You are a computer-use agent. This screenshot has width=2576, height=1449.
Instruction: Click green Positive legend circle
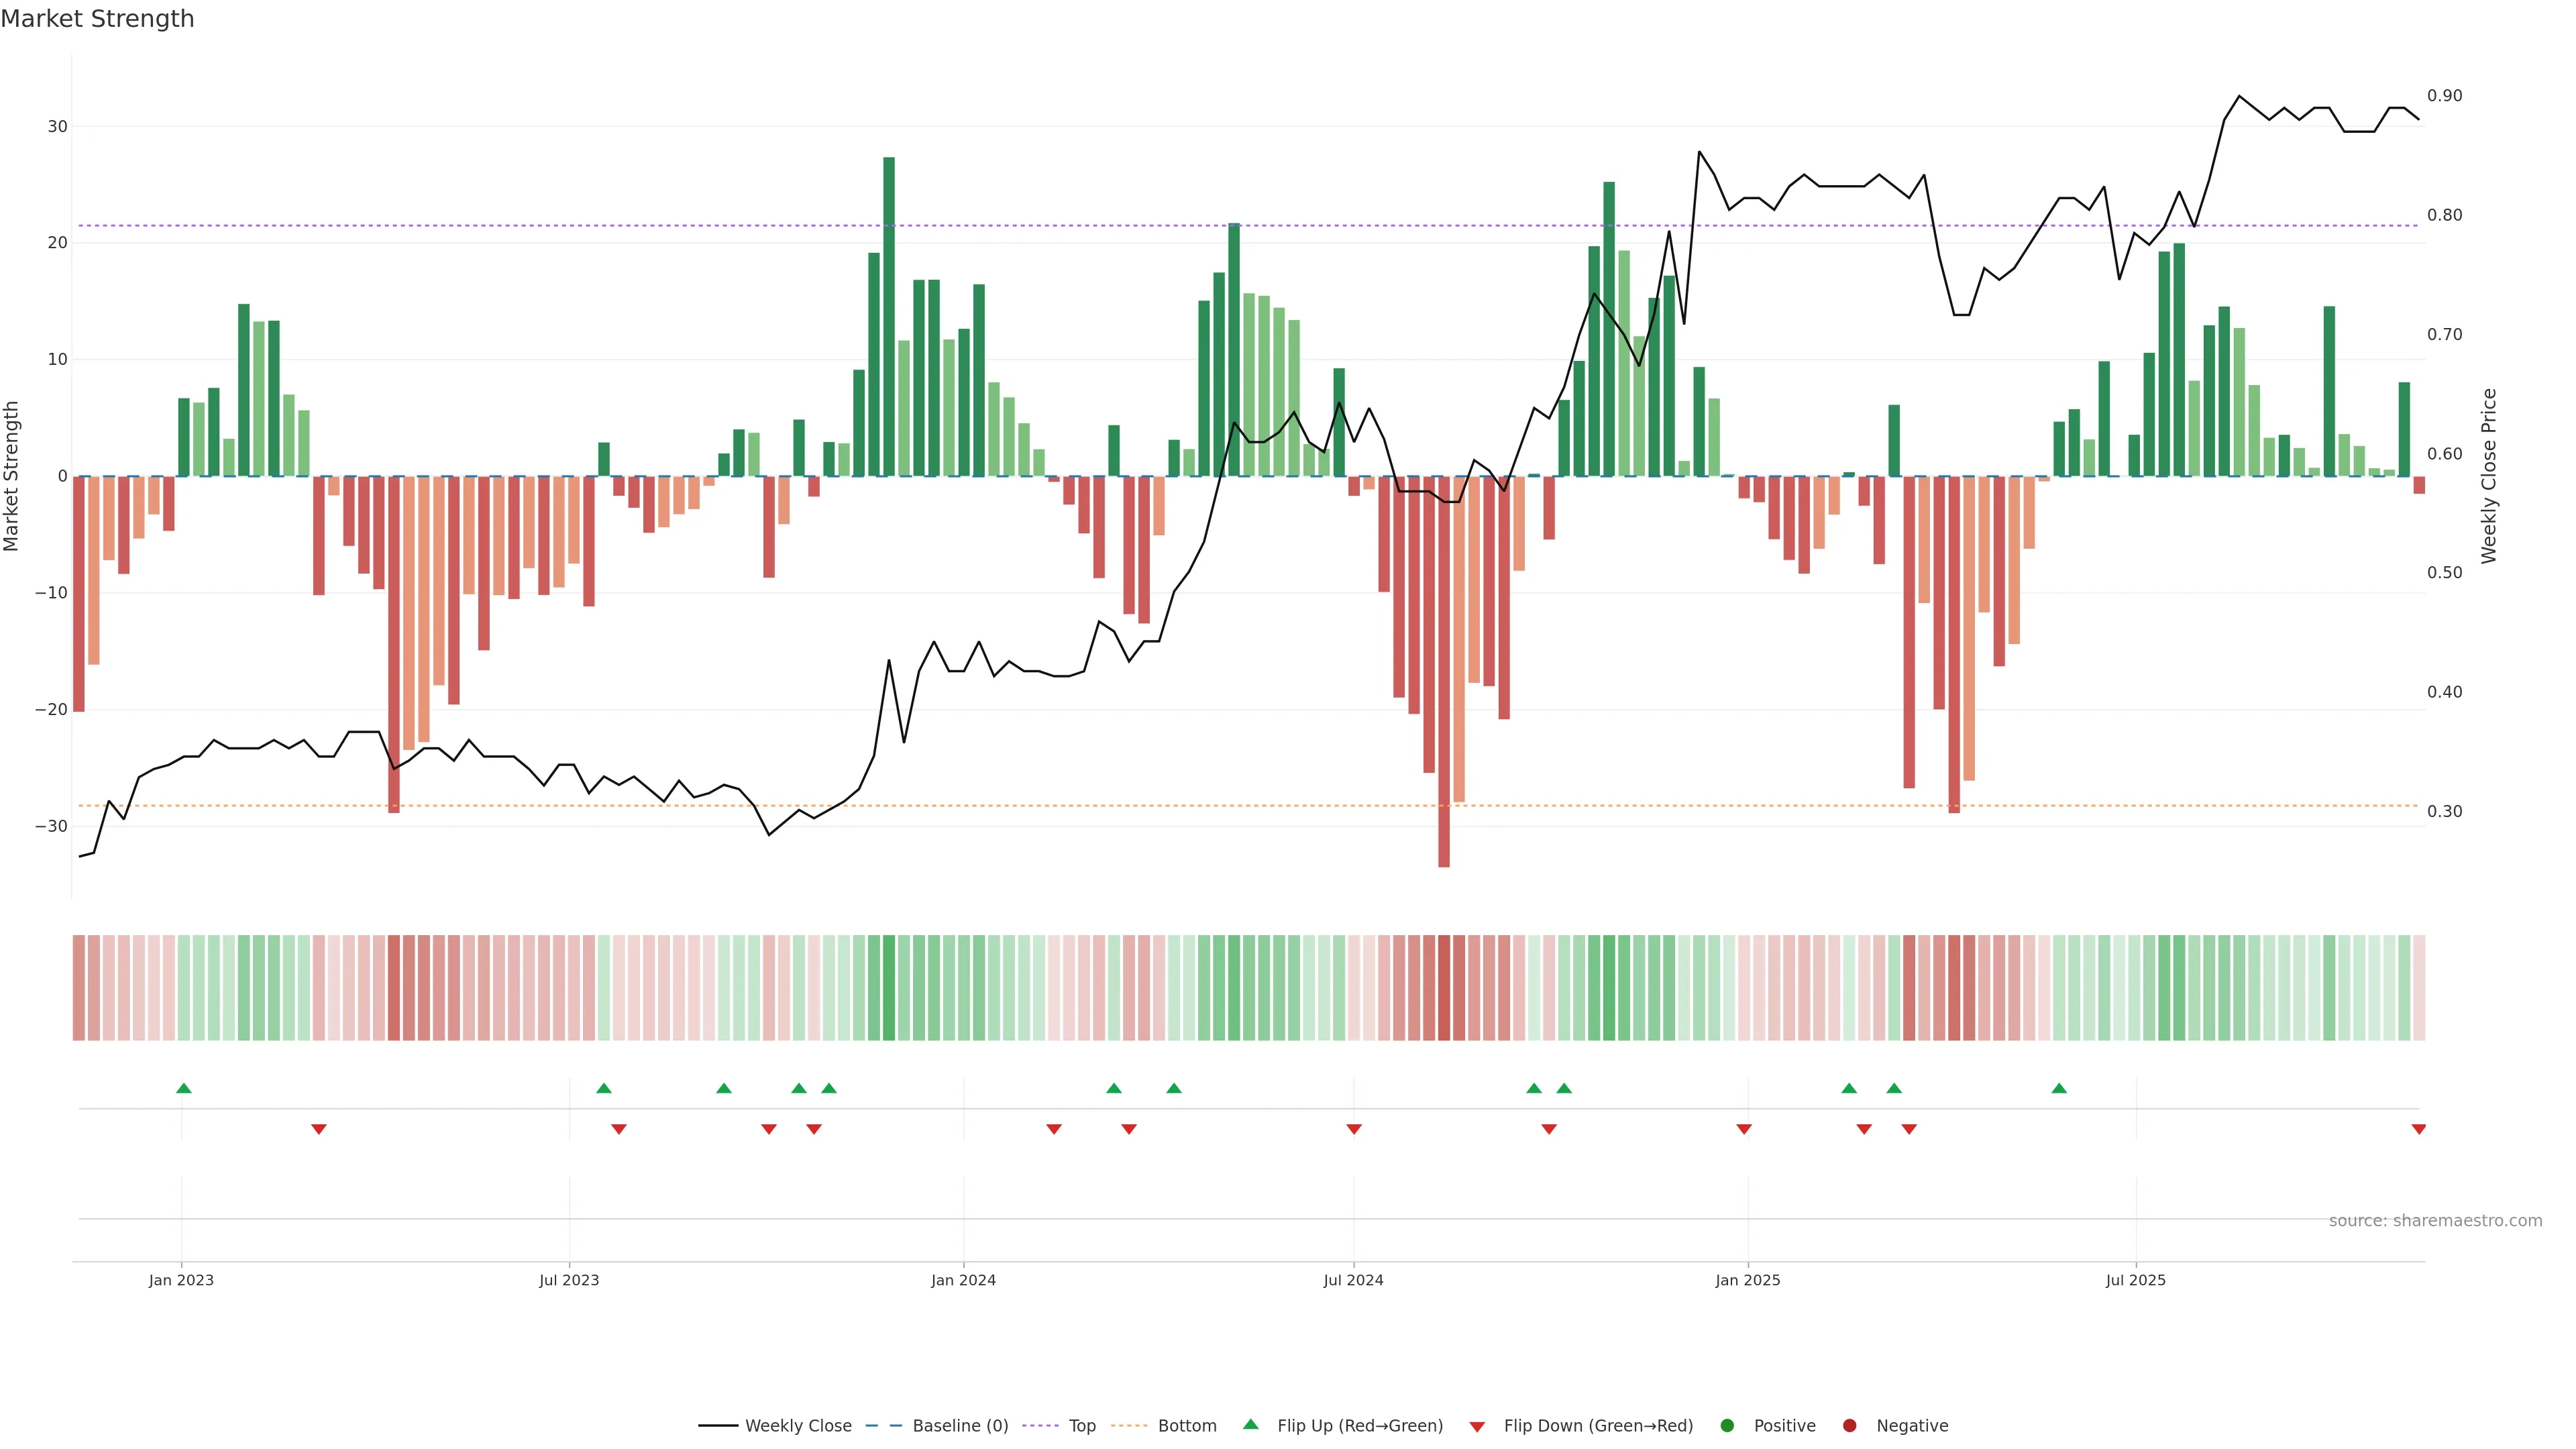click(1727, 1426)
